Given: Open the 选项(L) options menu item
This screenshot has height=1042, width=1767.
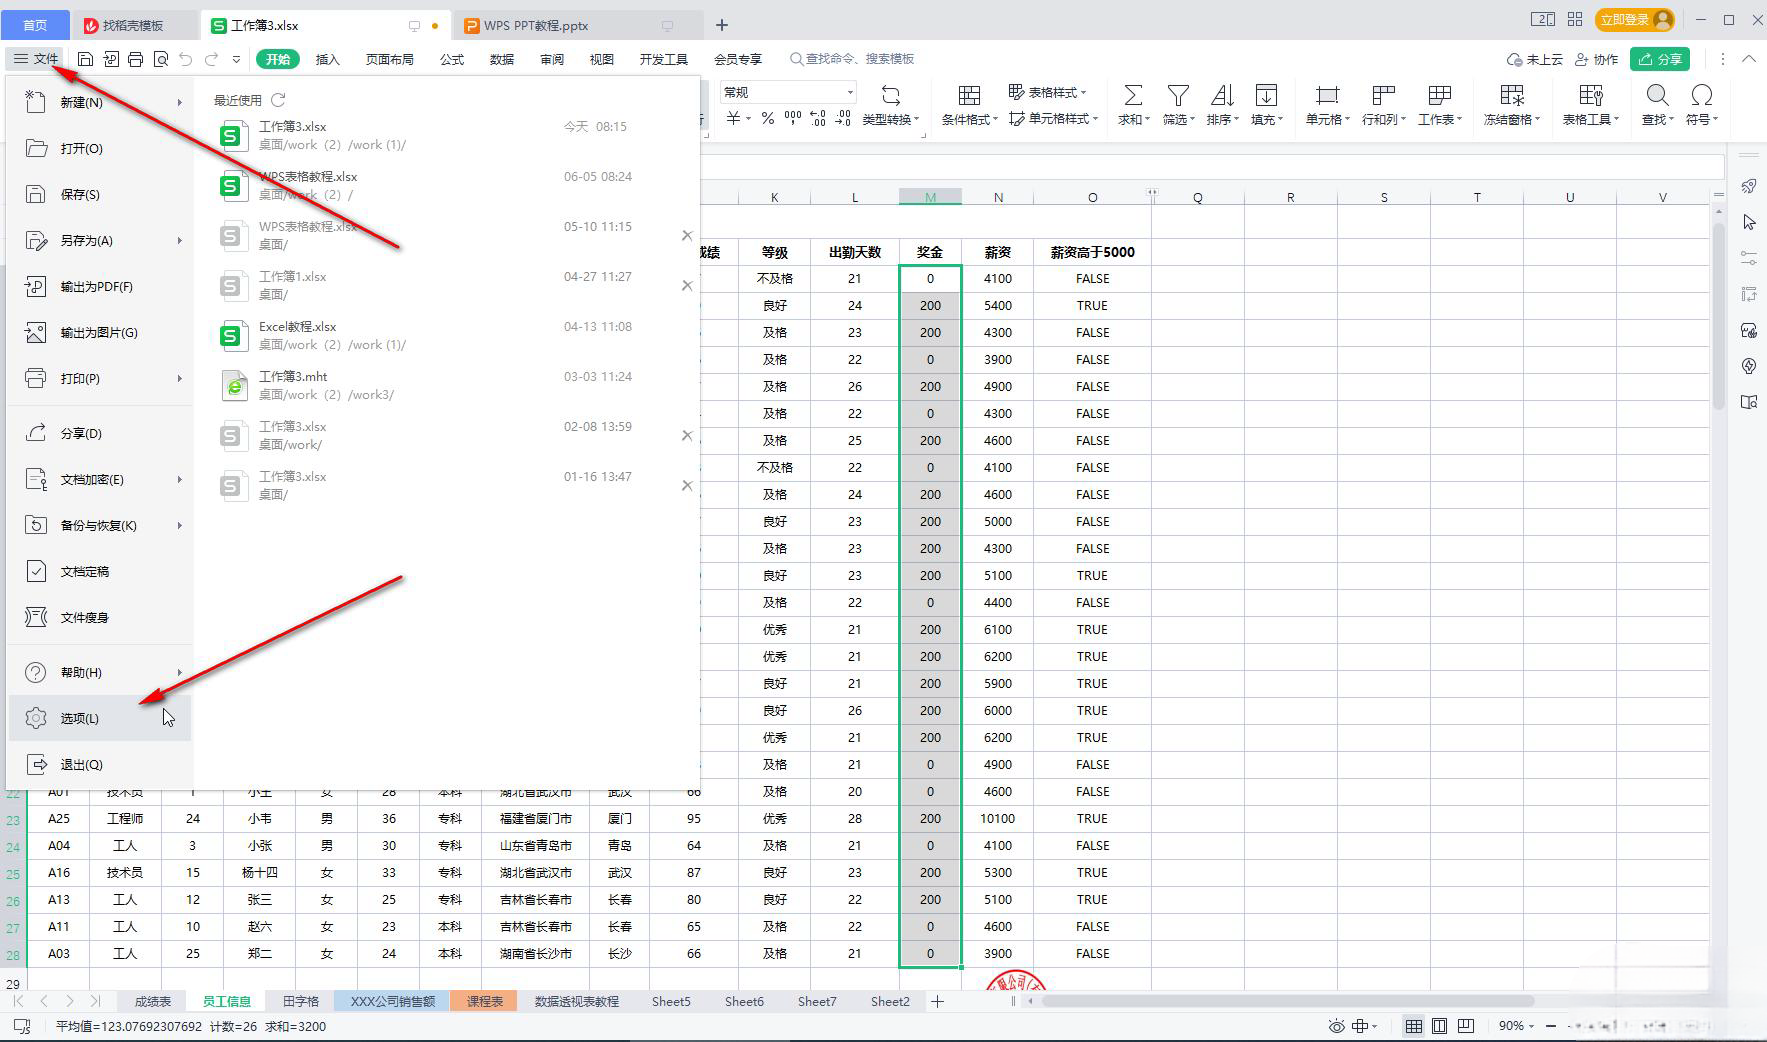Looking at the screenshot, I should coord(100,718).
